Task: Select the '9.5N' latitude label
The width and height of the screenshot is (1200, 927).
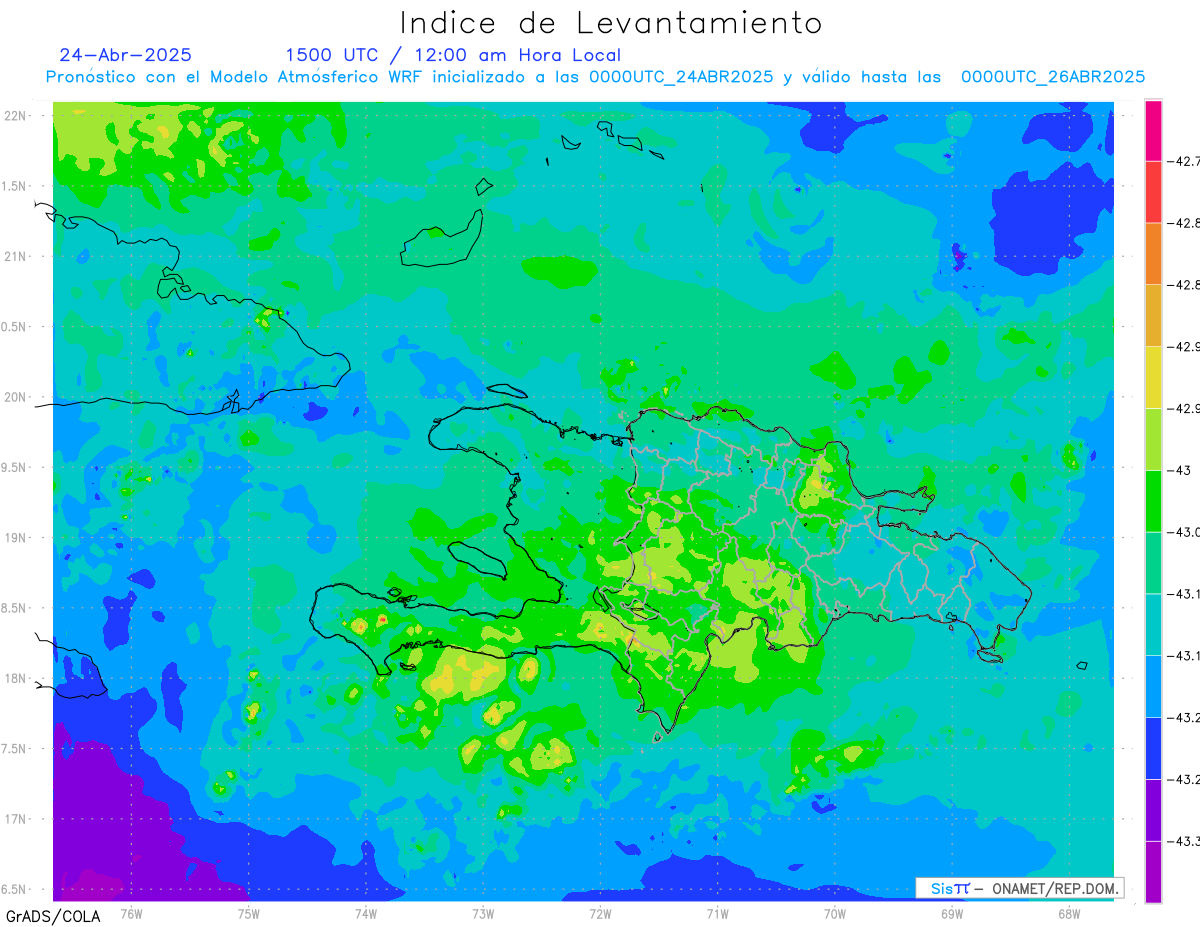Action: click(x=13, y=467)
